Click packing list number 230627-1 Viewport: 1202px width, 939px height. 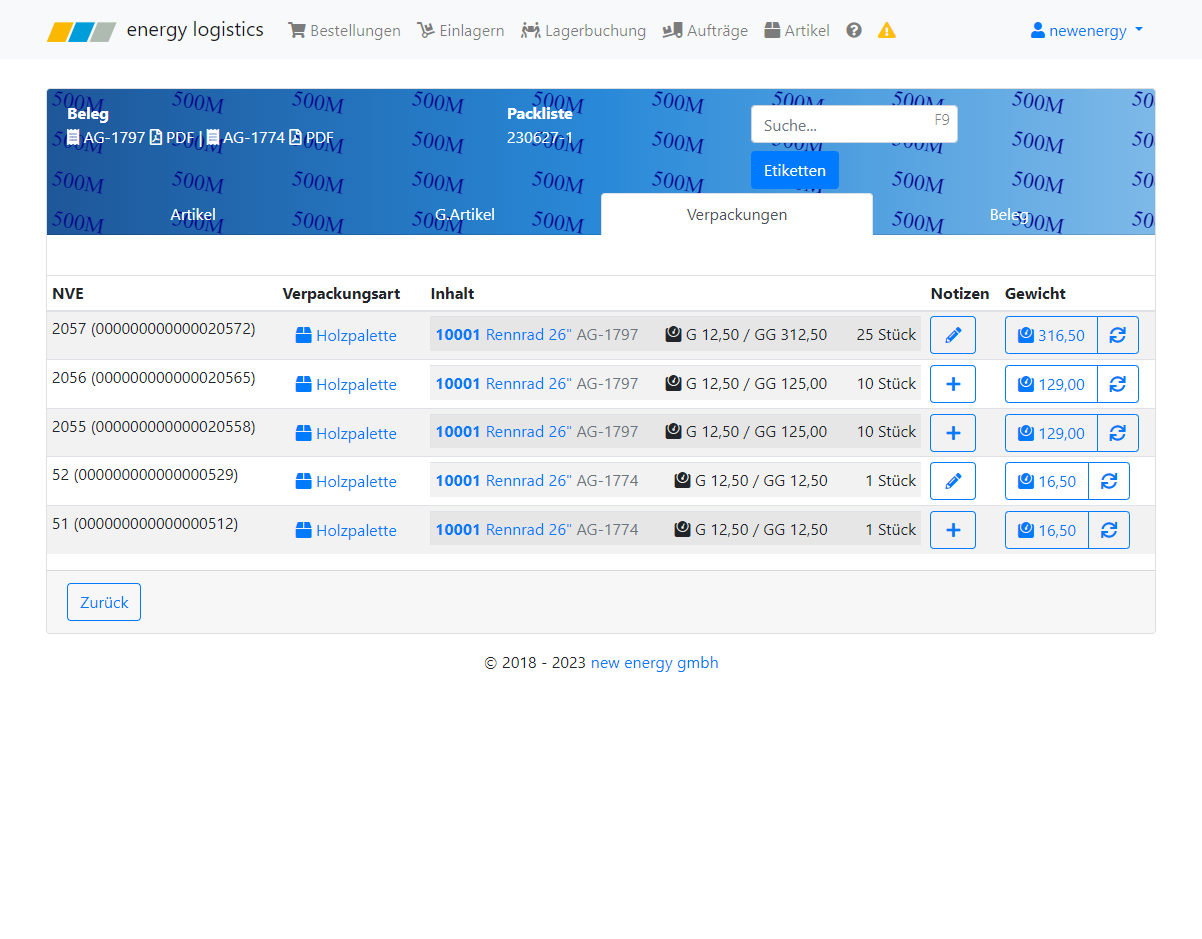[540, 137]
